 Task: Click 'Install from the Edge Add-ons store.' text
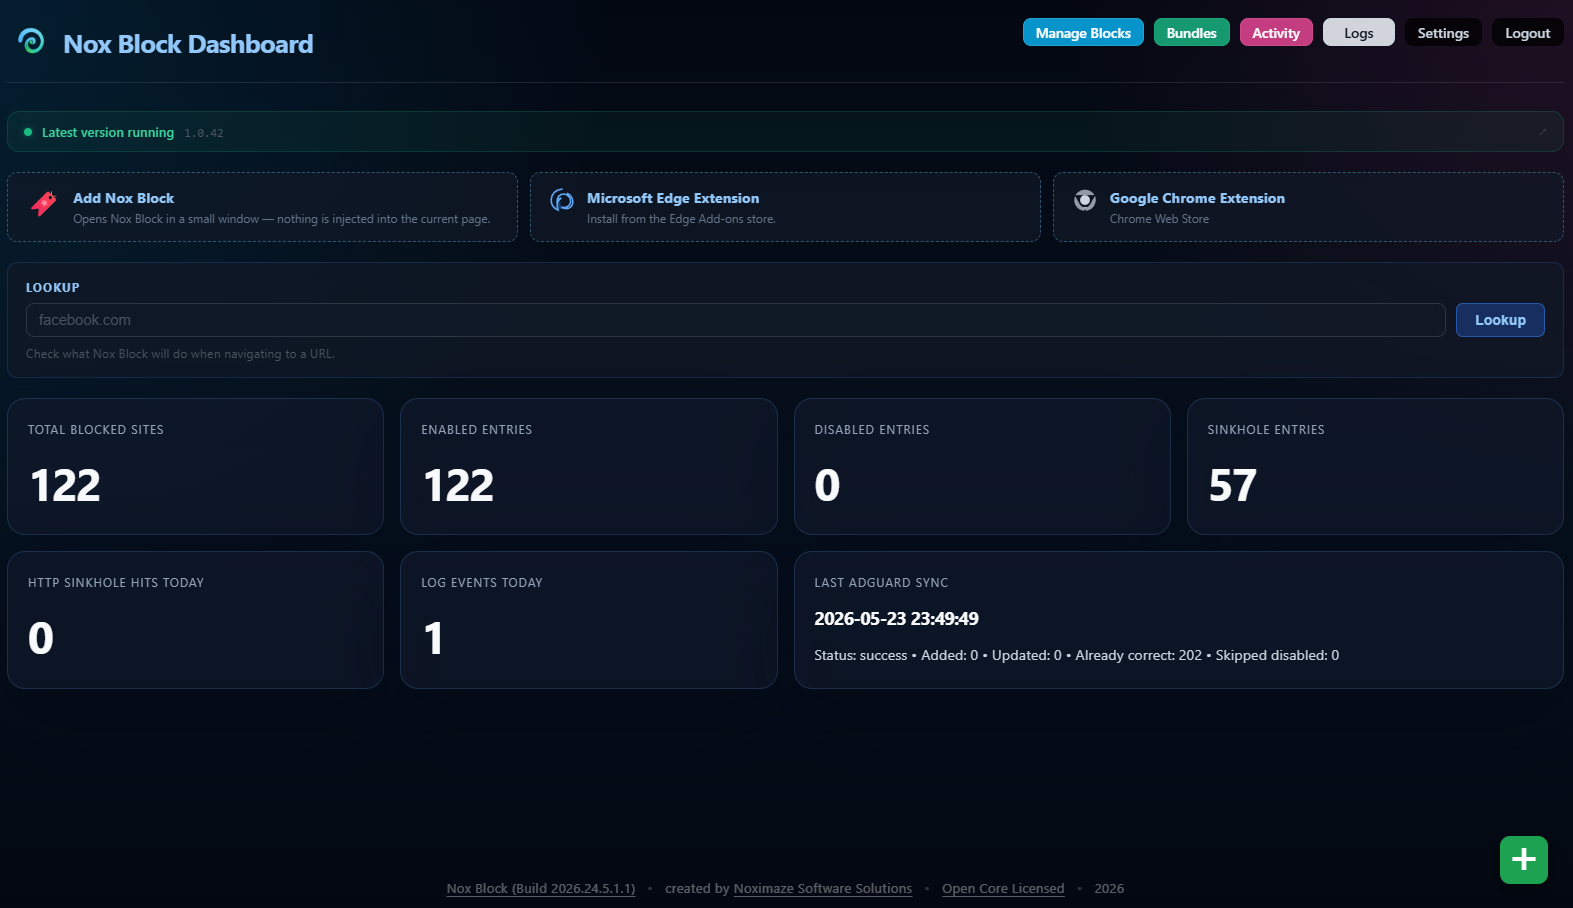681,219
